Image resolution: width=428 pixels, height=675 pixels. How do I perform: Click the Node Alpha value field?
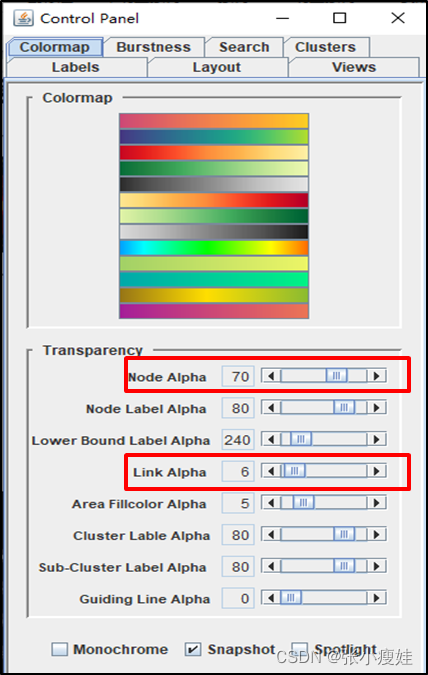[x=238, y=377]
